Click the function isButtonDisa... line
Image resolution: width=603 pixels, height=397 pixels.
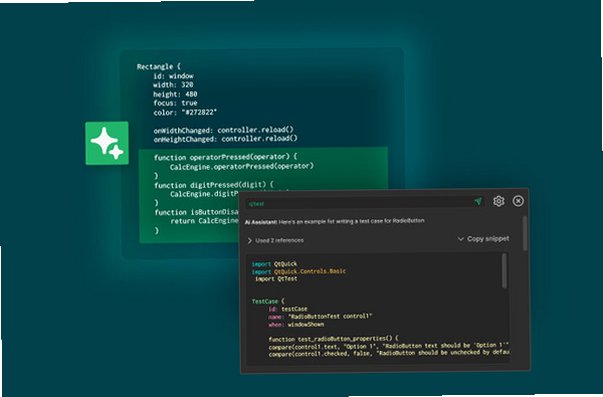pyautogui.click(x=197, y=212)
